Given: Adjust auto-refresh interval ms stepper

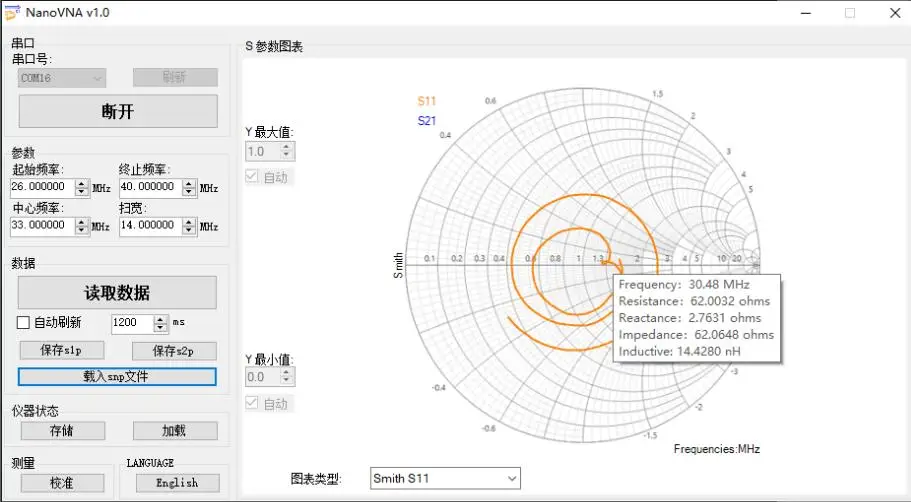Looking at the screenshot, I should [x=161, y=324].
